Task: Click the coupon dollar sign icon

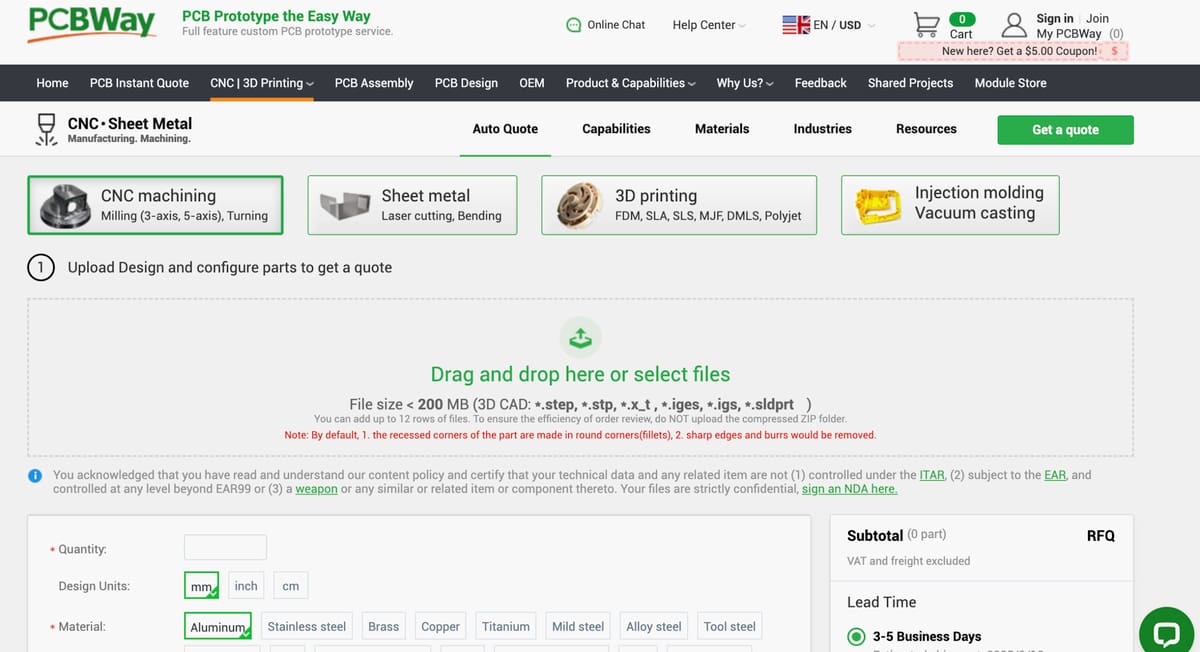Action: [1114, 51]
